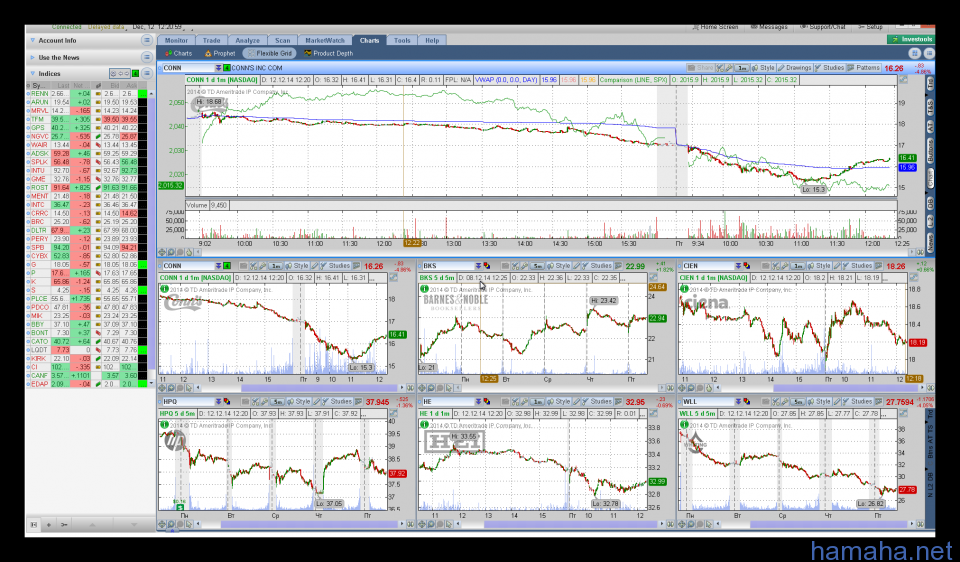Screen dimensions: 960x562
Task: Open the Prophet sub-tab
Action: pos(220,53)
